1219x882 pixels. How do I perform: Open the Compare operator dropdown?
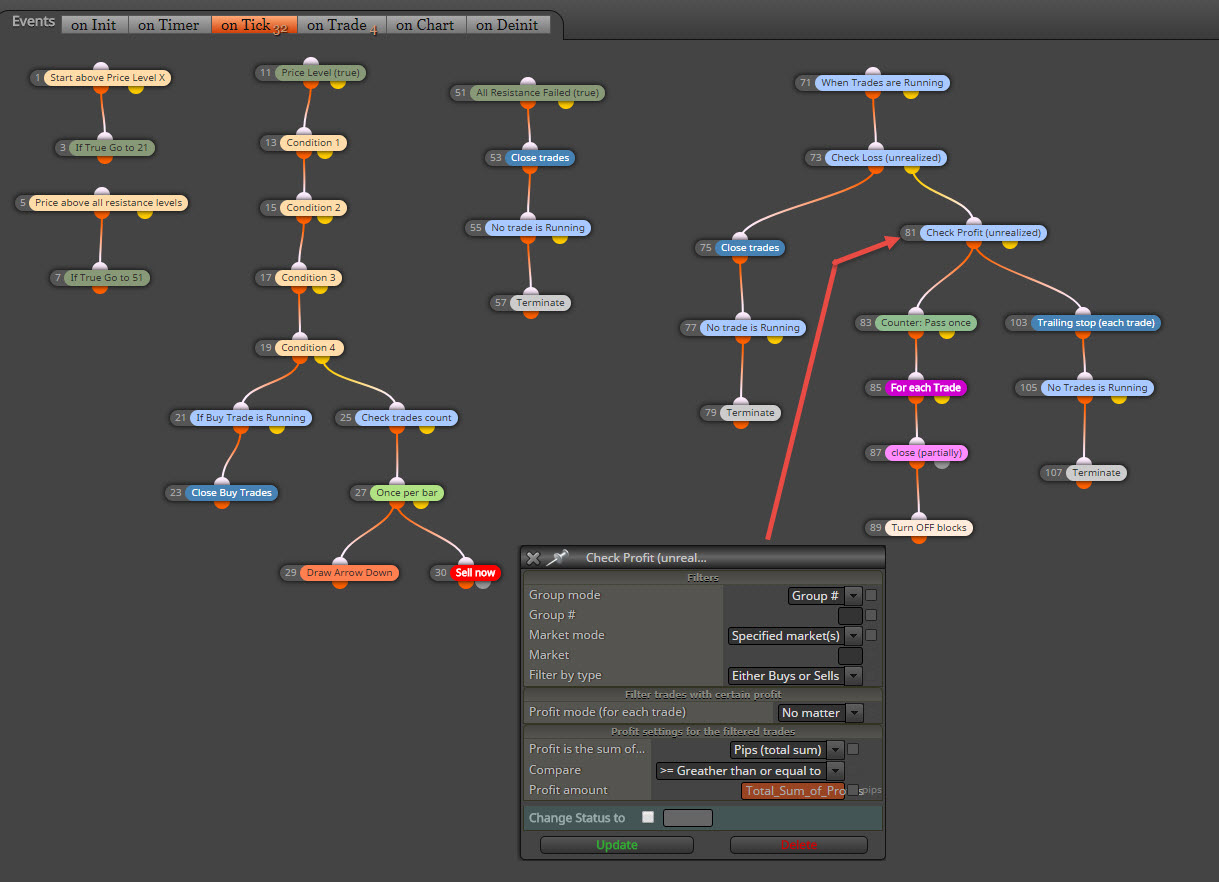click(750, 771)
